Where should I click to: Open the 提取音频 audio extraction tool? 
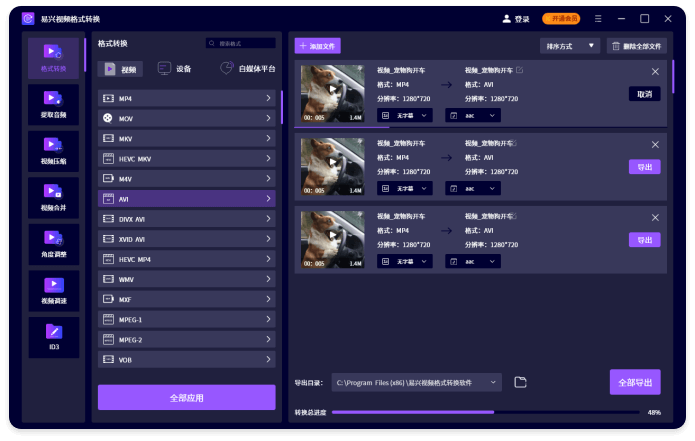[x=54, y=105]
